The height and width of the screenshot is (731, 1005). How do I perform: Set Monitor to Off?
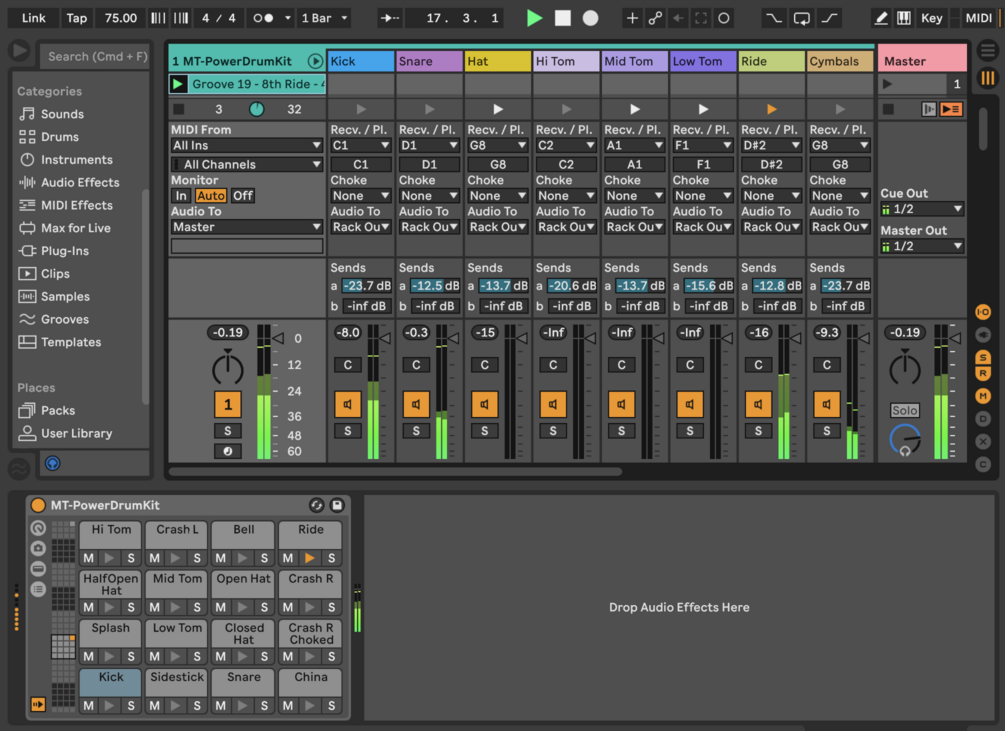[x=242, y=195]
